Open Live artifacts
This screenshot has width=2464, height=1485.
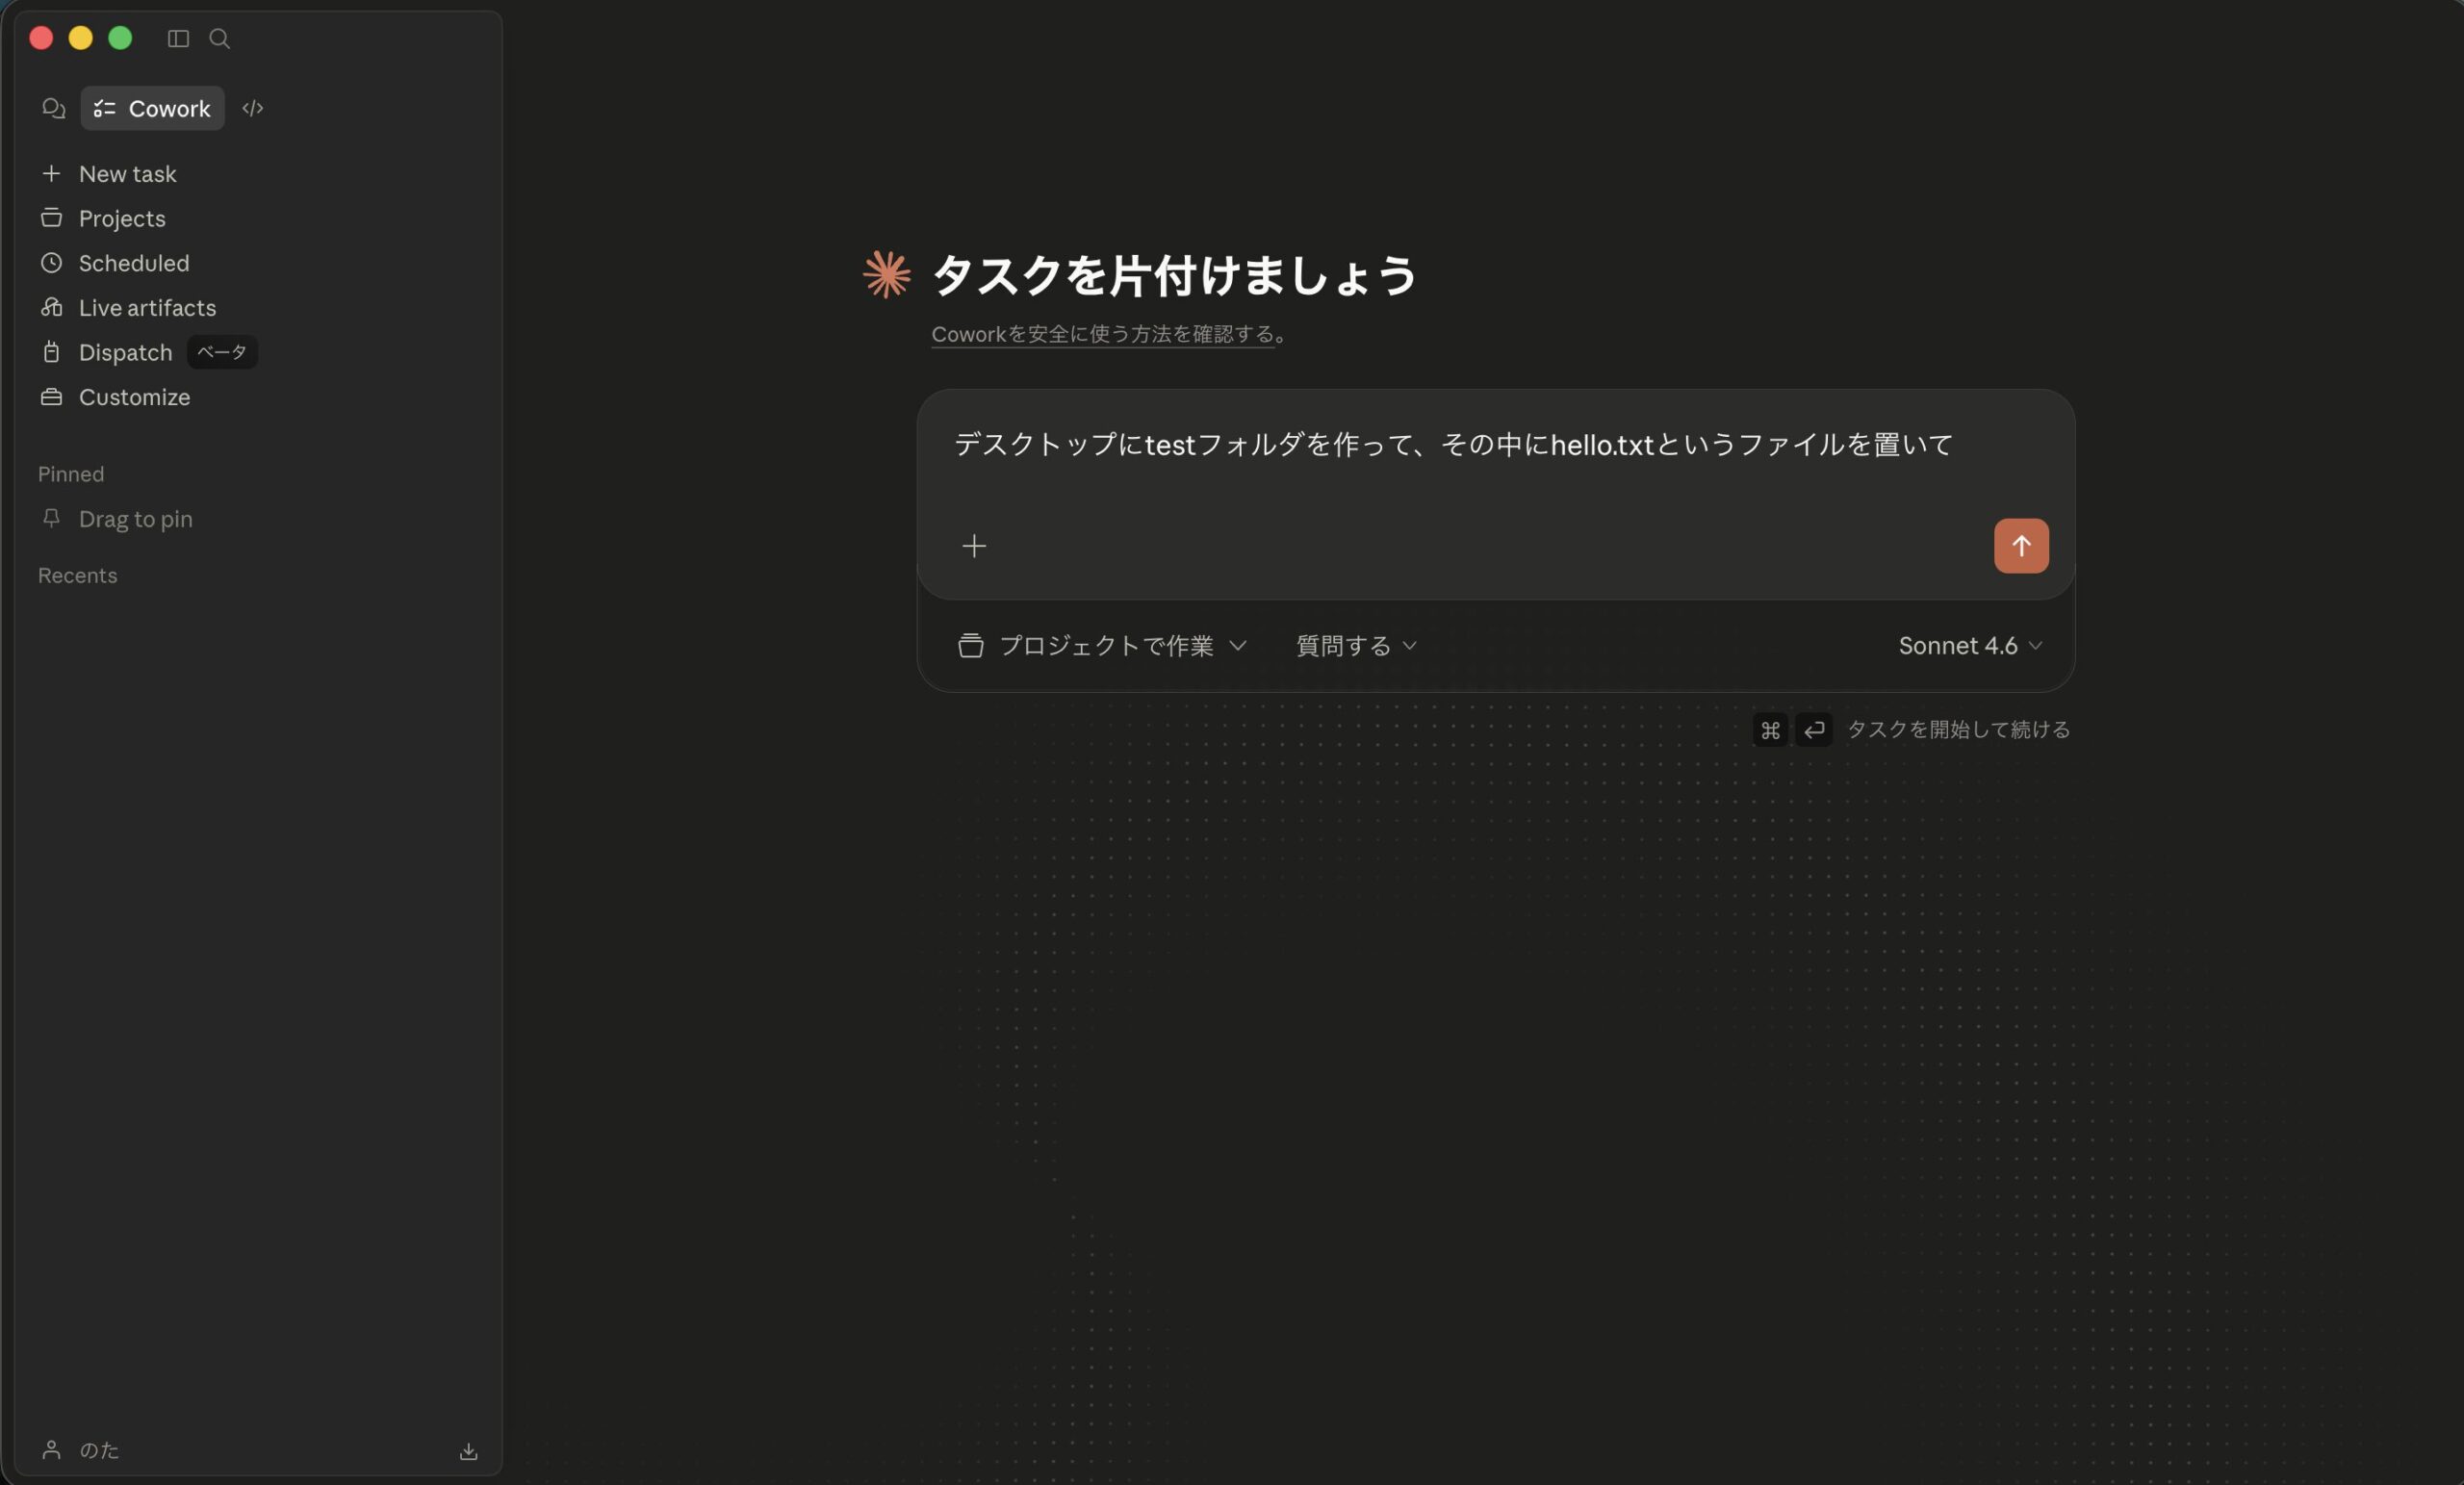[147, 308]
